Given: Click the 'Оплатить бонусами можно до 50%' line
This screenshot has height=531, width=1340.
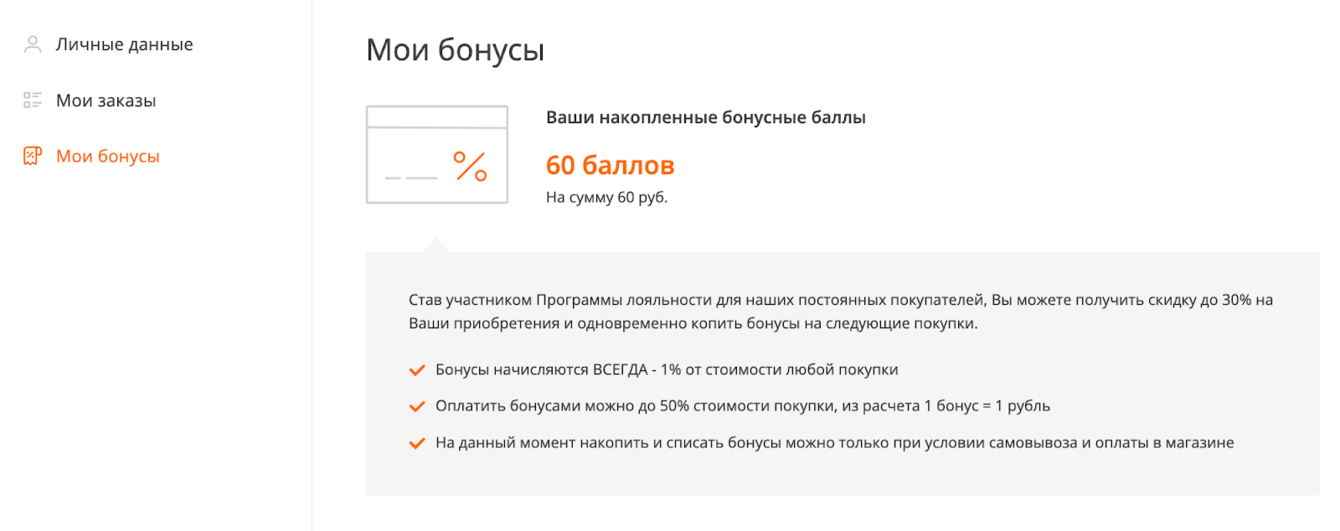Looking at the screenshot, I should click(742, 406).
